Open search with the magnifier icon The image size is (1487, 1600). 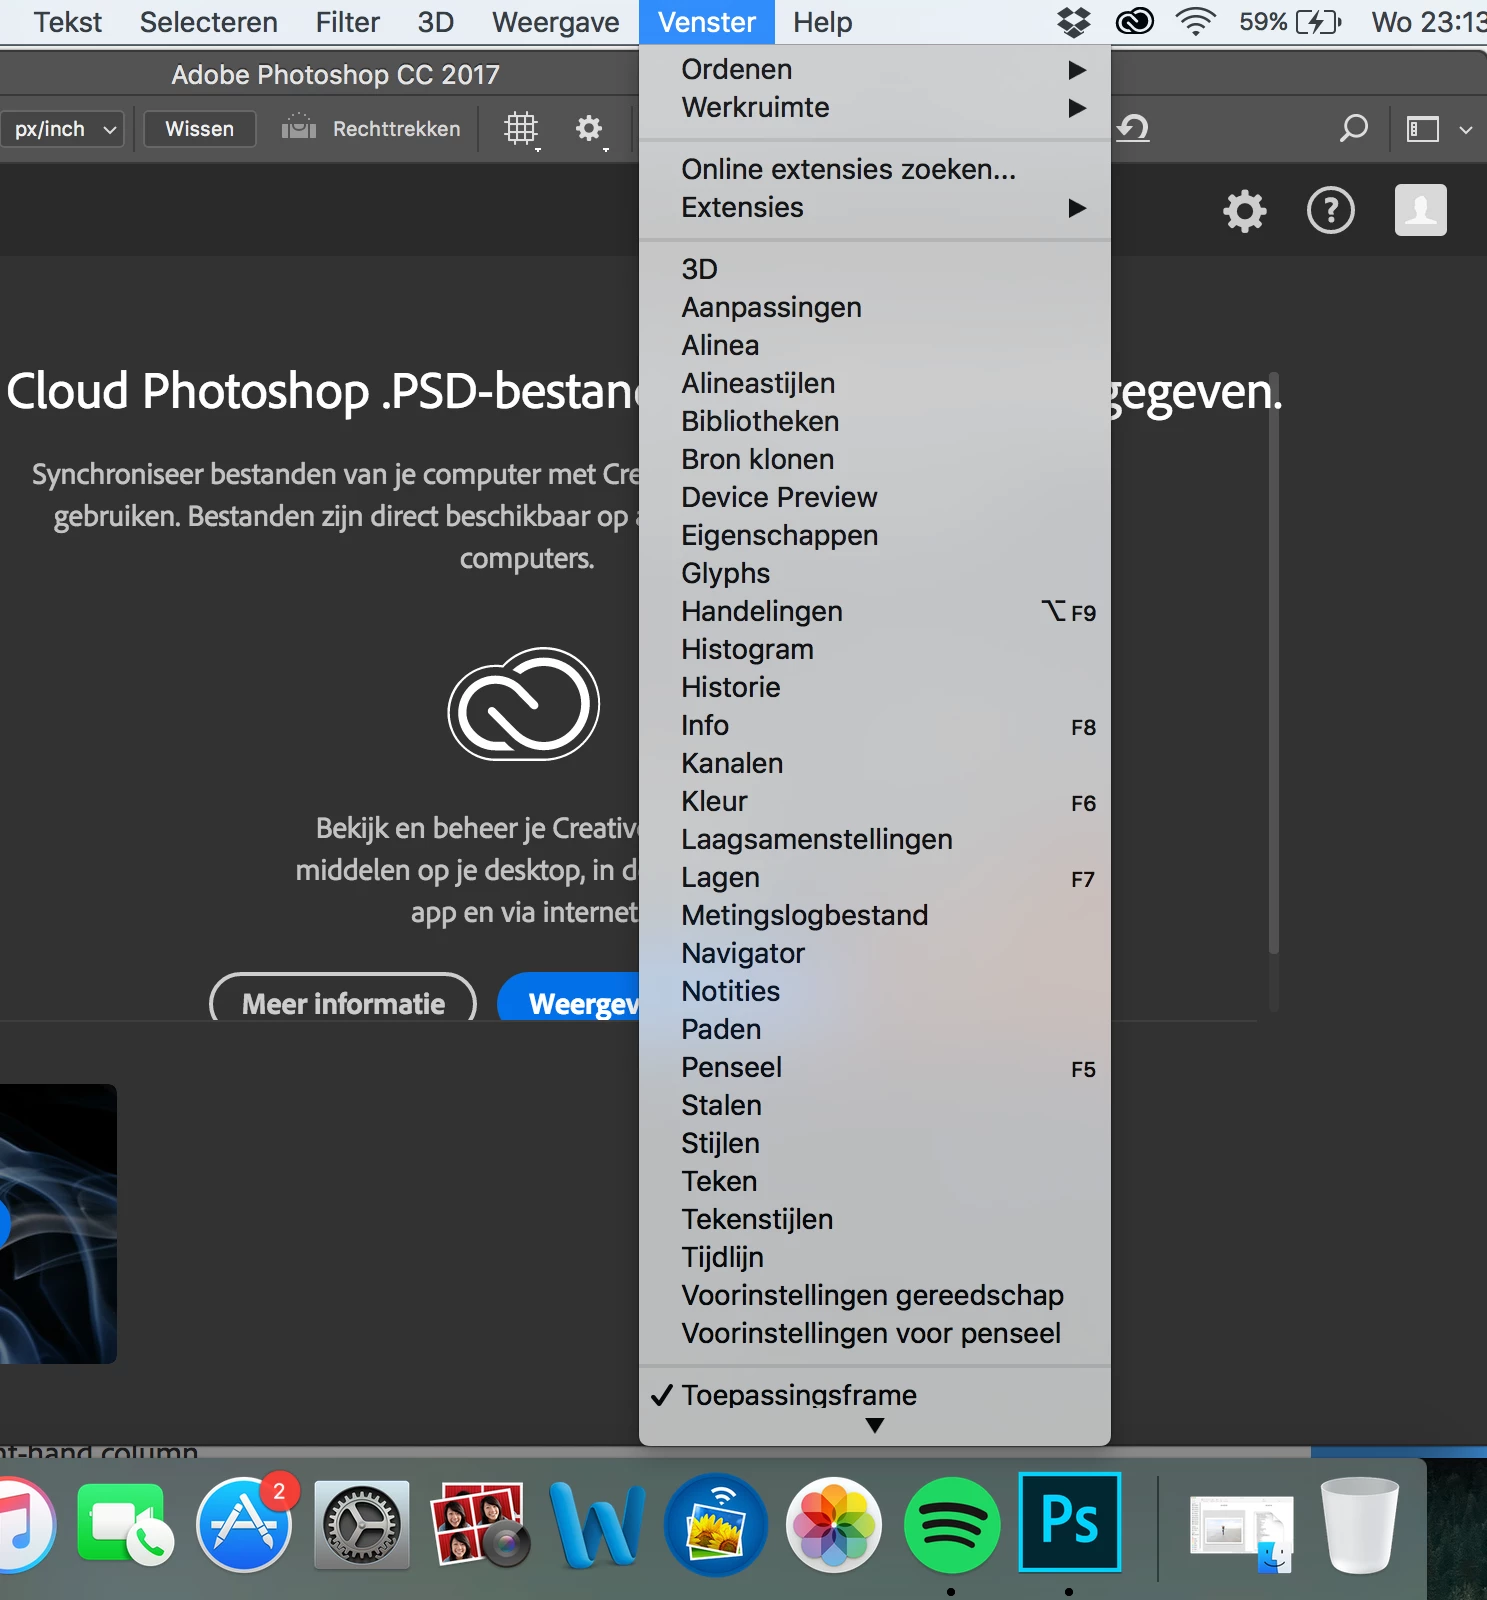point(1353,128)
